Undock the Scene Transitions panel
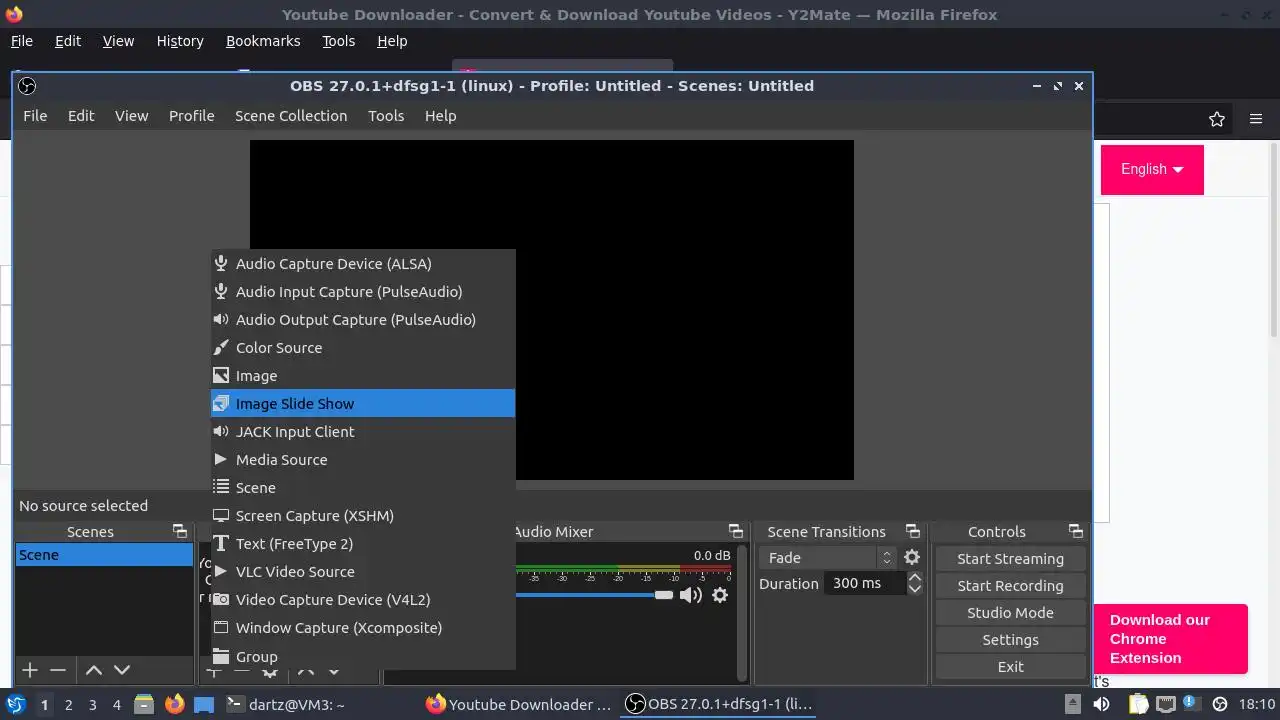The width and height of the screenshot is (1280, 720). pos(912,532)
